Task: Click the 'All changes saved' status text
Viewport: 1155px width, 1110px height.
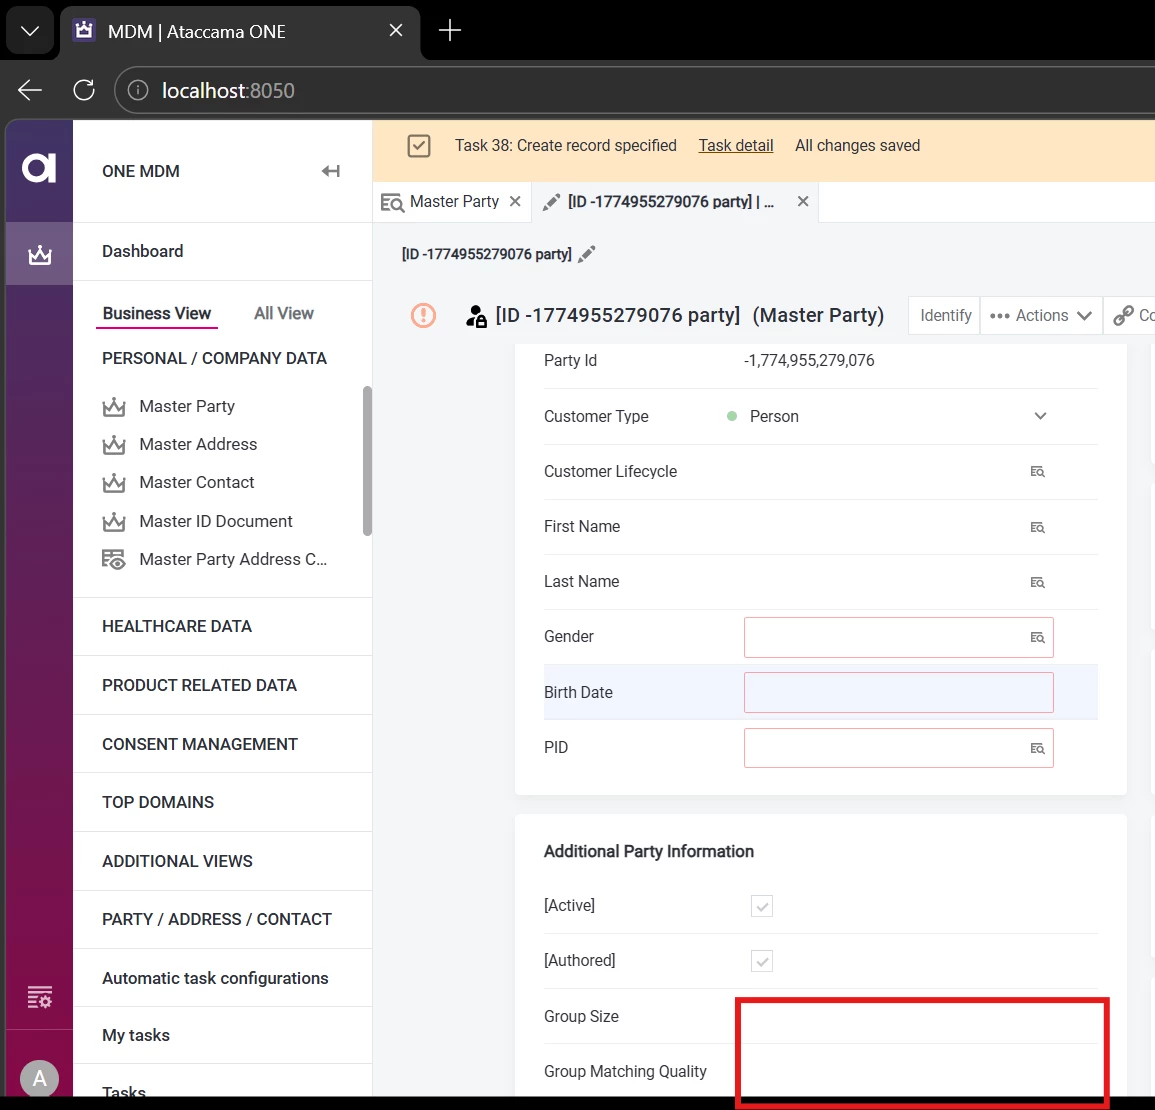Action: point(857,145)
